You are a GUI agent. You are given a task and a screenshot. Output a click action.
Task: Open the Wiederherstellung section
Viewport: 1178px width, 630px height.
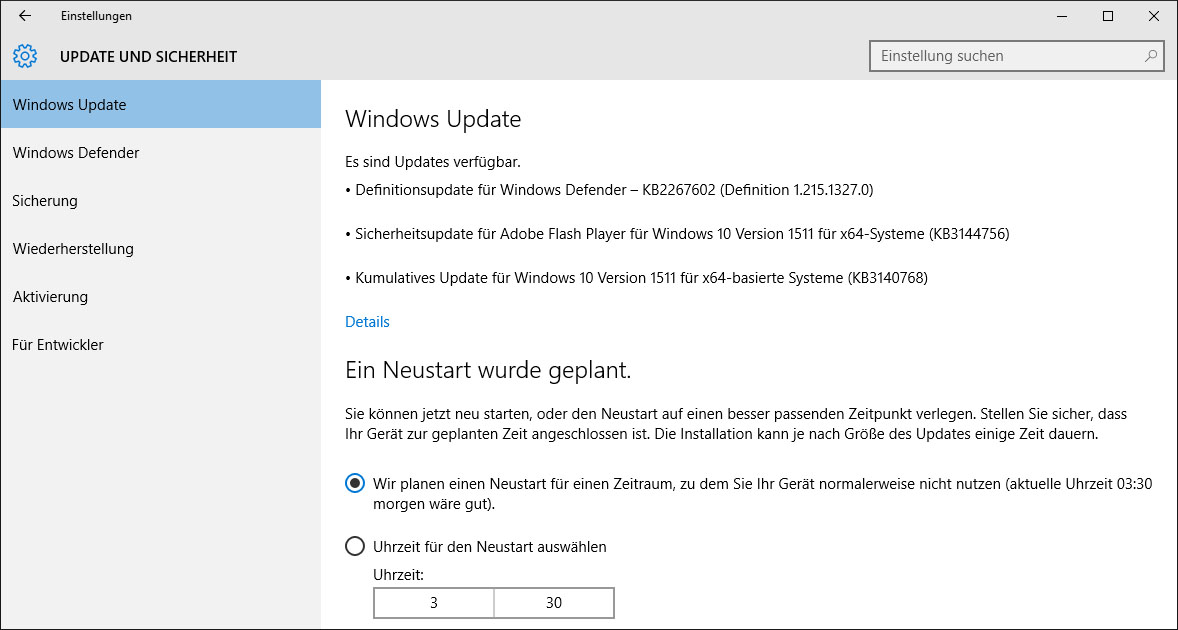73,248
